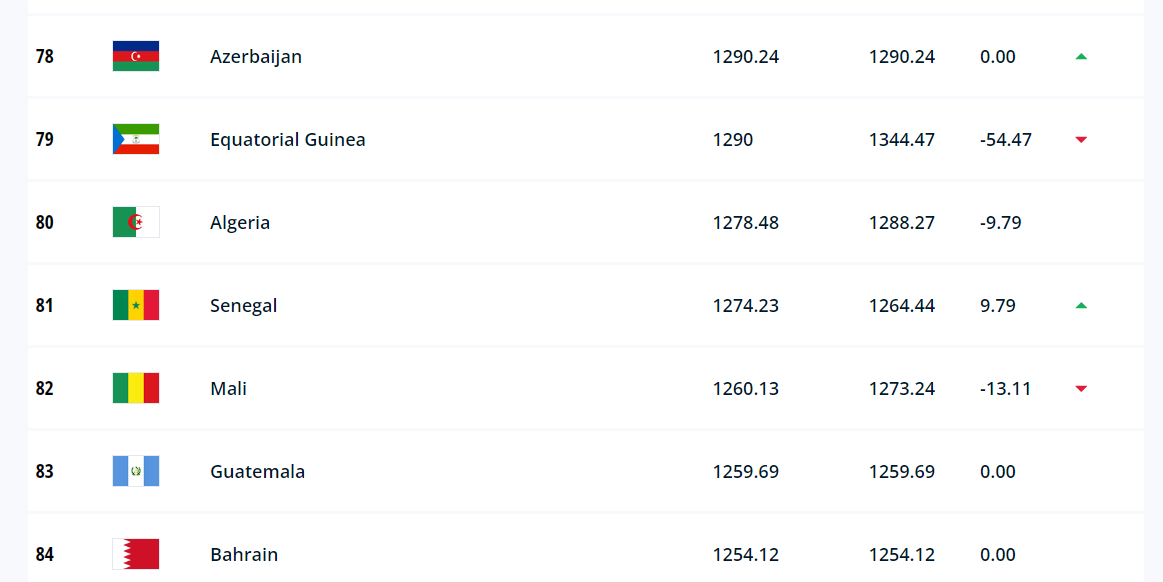This screenshot has height=582, width=1163.
Task: Click the Senegal flag icon
Action: 136,305
